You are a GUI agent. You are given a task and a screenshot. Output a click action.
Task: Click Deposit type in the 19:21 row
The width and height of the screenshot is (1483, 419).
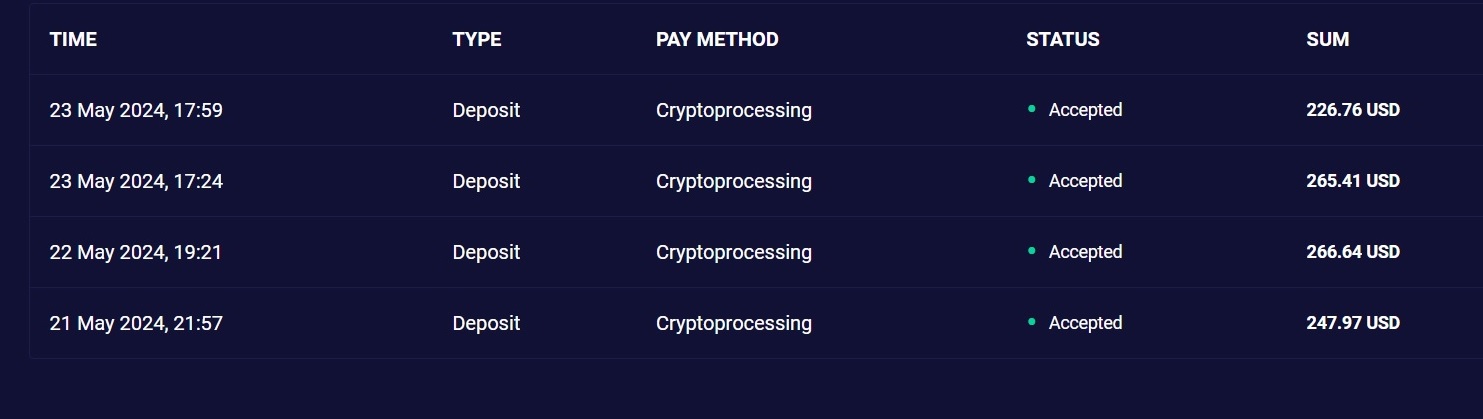coord(486,252)
